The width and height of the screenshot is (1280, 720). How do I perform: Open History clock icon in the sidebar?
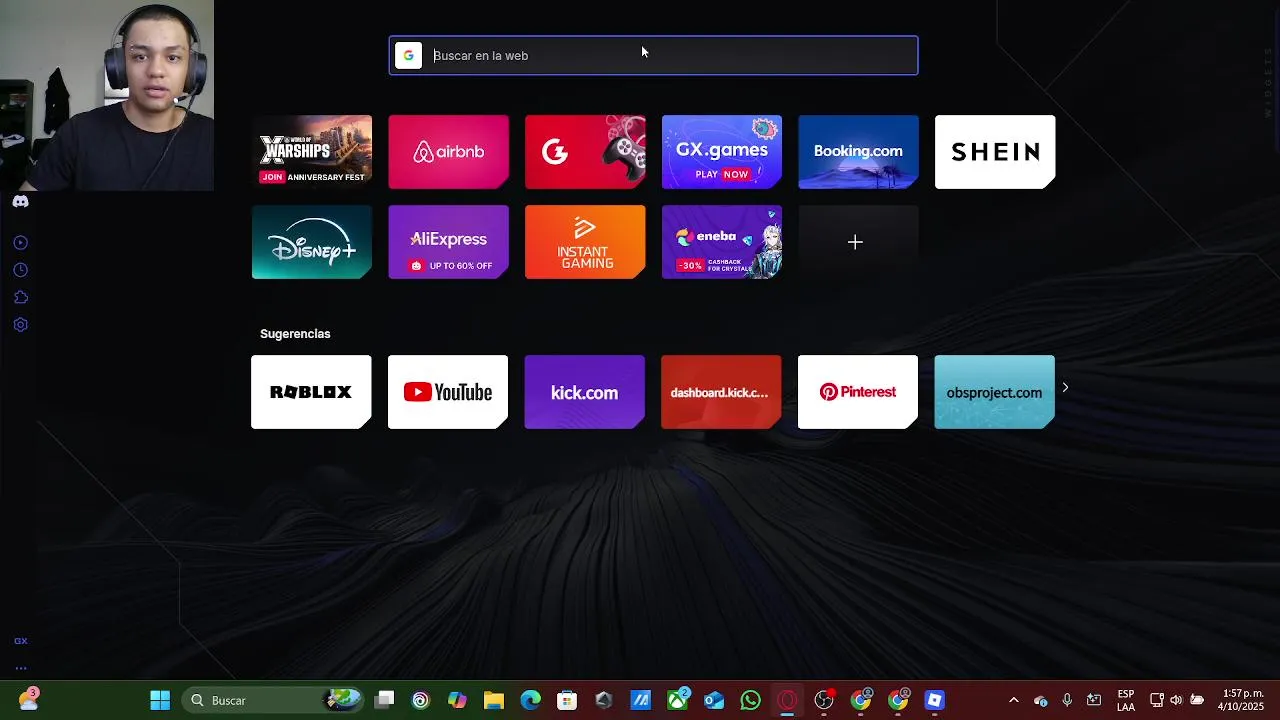tap(20, 270)
